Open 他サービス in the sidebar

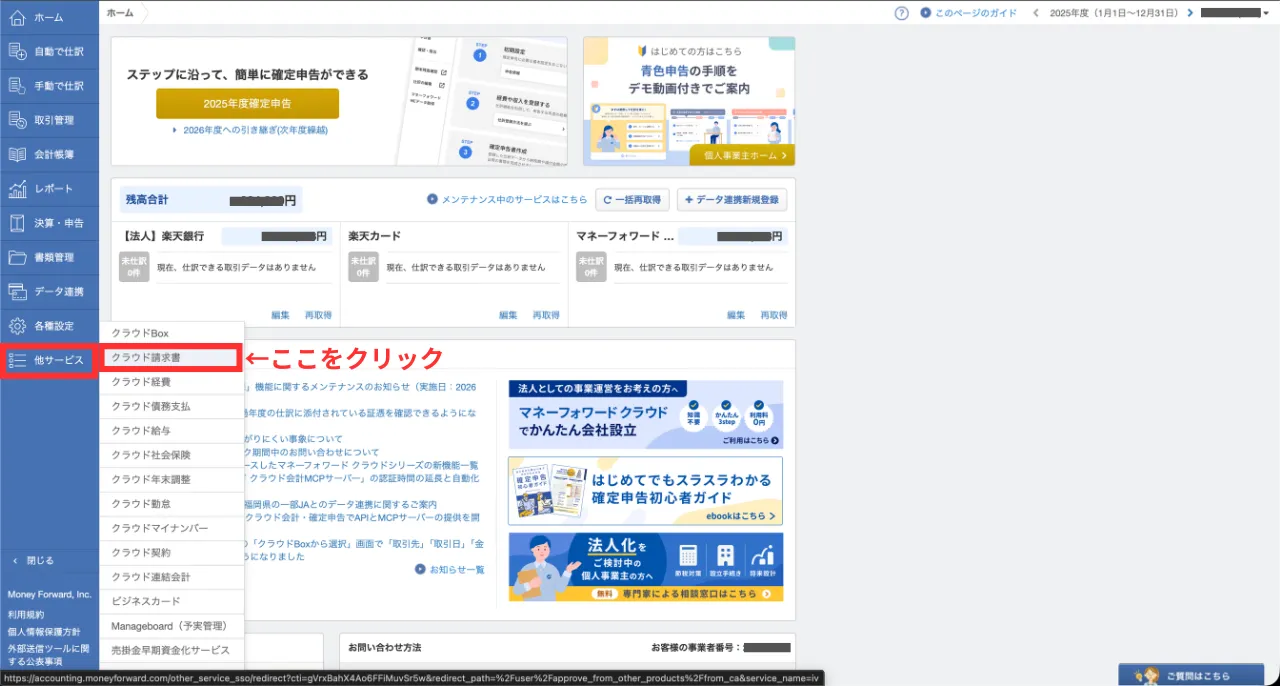tap(49, 360)
